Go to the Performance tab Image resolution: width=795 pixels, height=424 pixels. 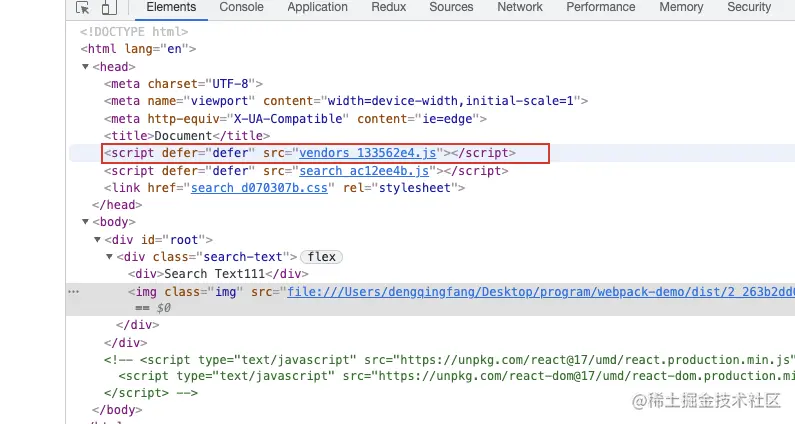click(600, 7)
